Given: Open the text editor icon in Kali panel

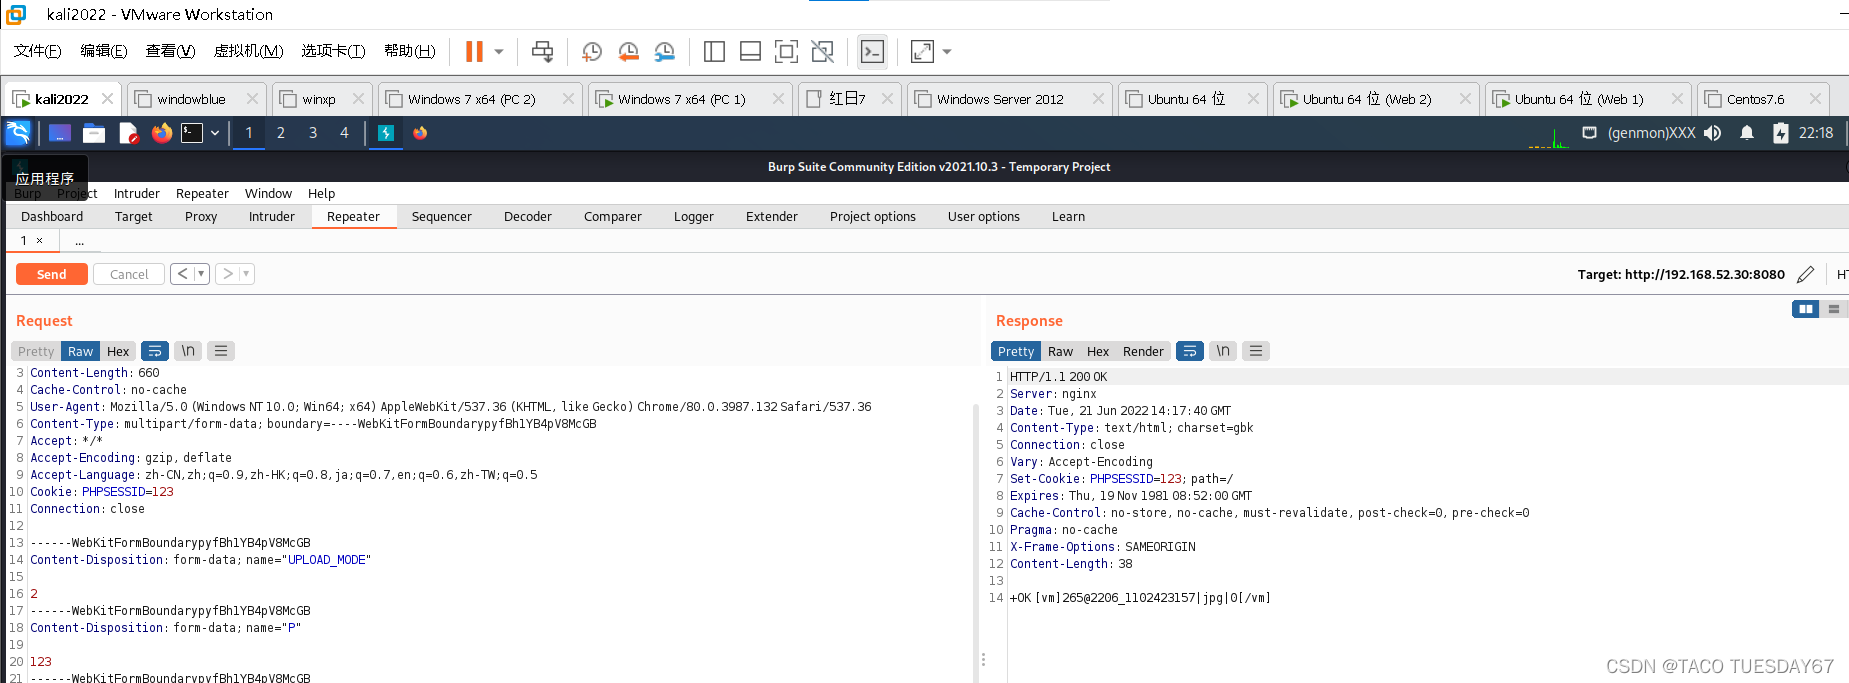Looking at the screenshot, I should (128, 133).
